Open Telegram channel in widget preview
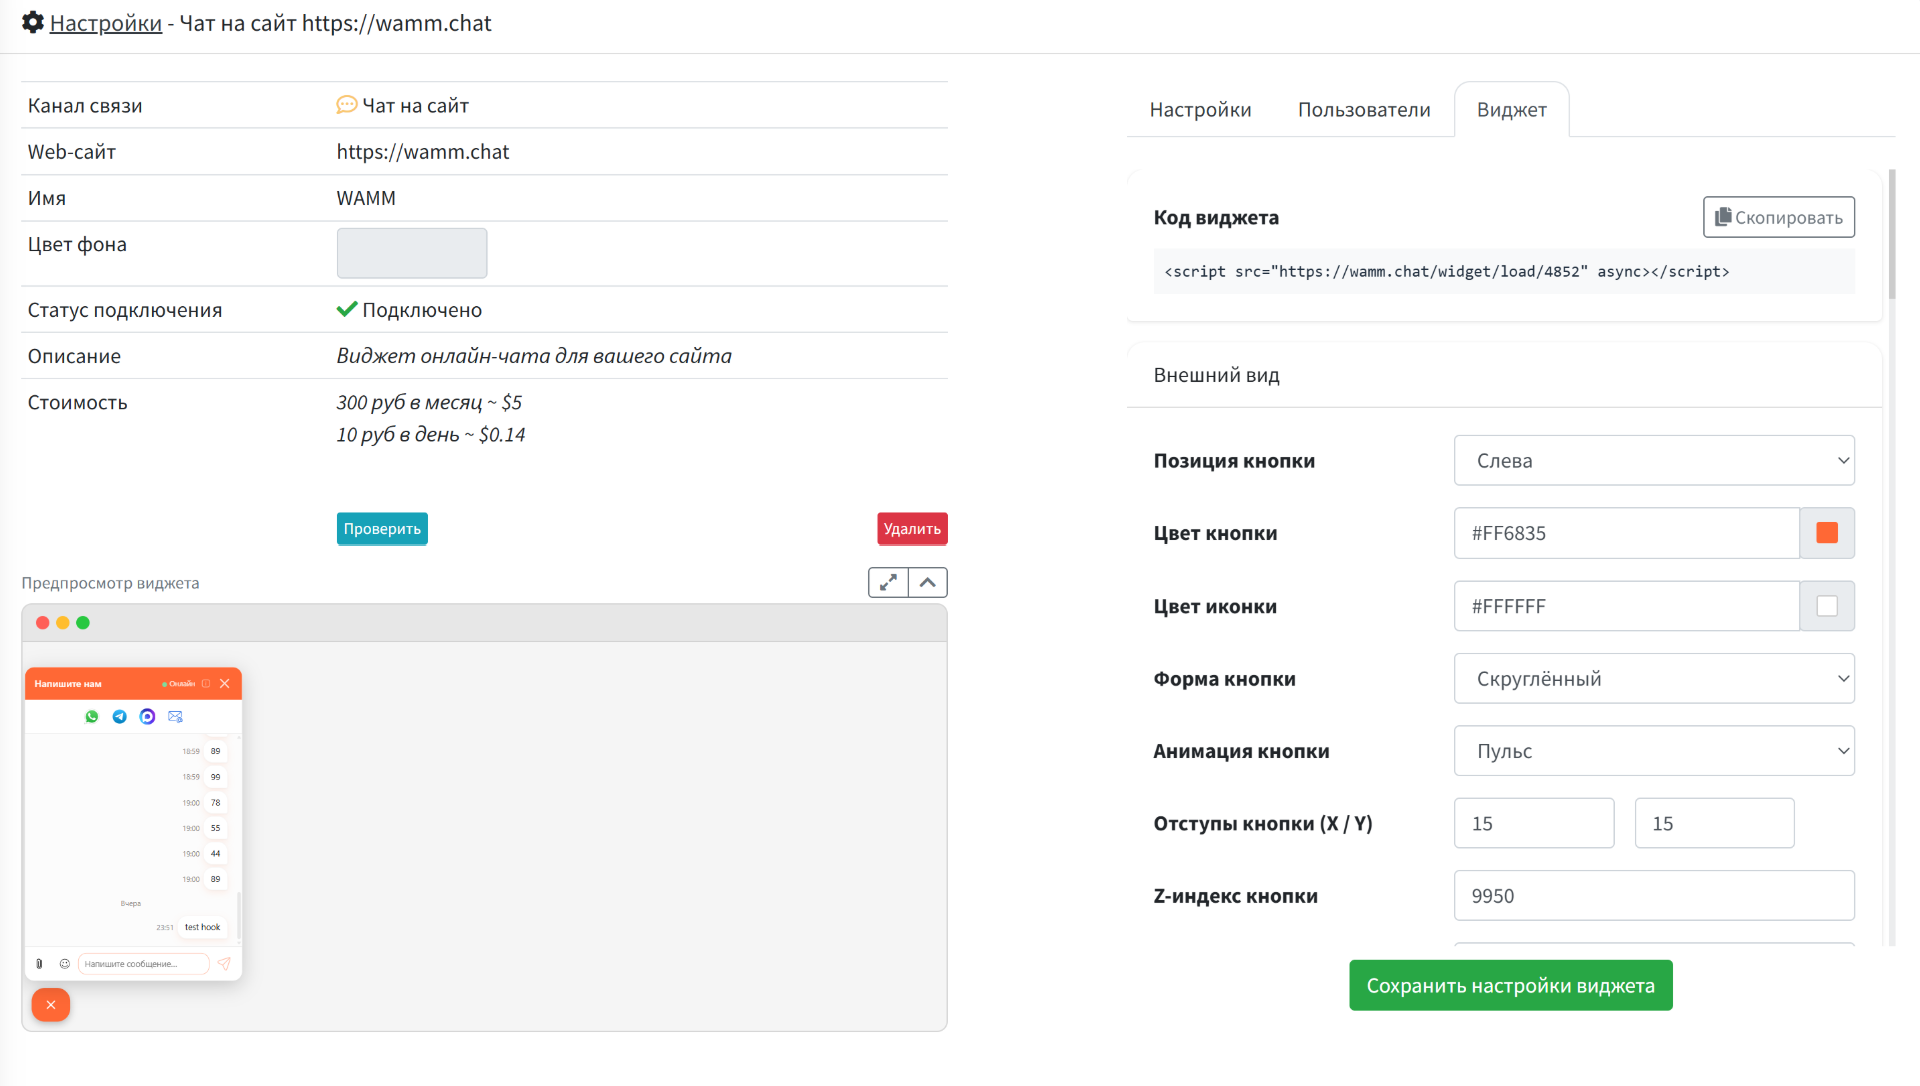This screenshot has width=1920, height=1086. coord(120,716)
